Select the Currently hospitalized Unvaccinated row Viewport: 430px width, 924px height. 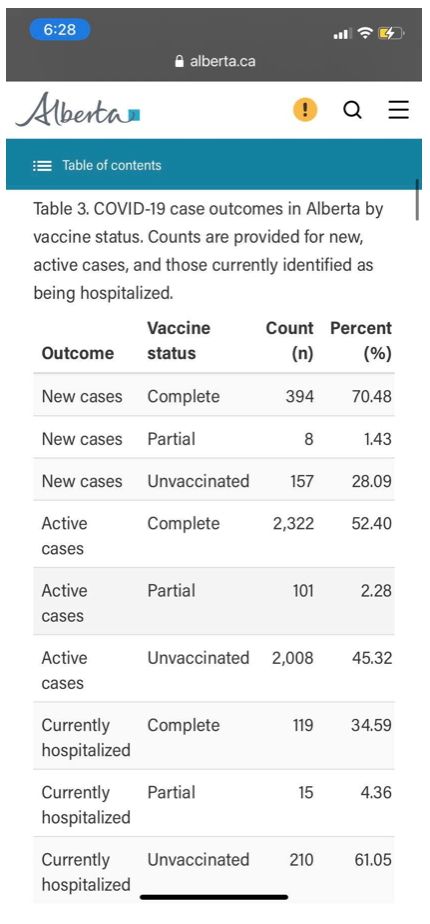[x=214, y=870]
